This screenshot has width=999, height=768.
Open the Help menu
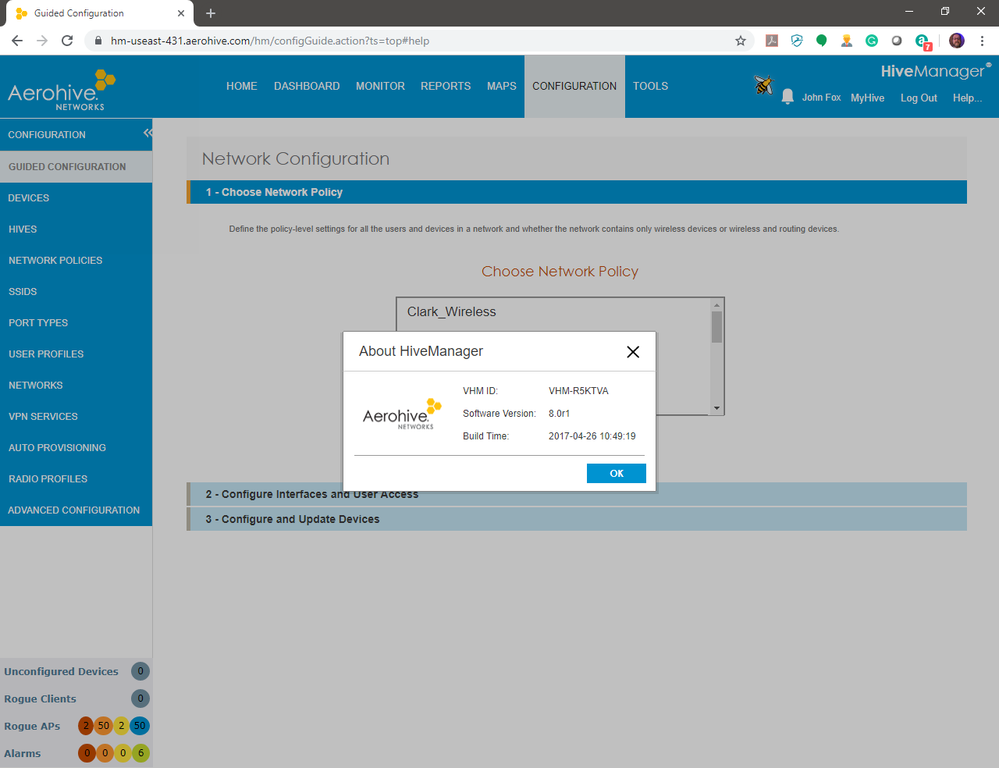[967, 98]
